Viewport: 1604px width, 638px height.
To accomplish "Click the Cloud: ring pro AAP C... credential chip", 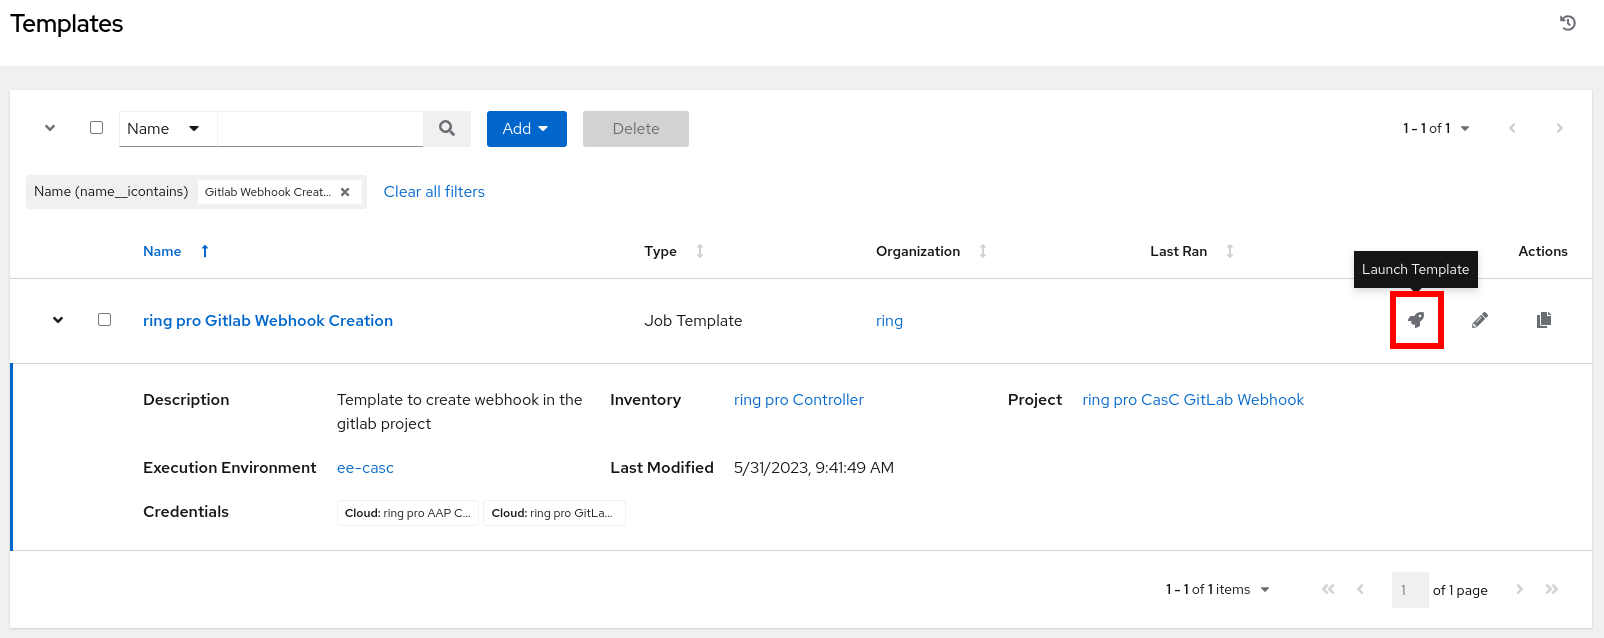I will [x=408, y=513].
